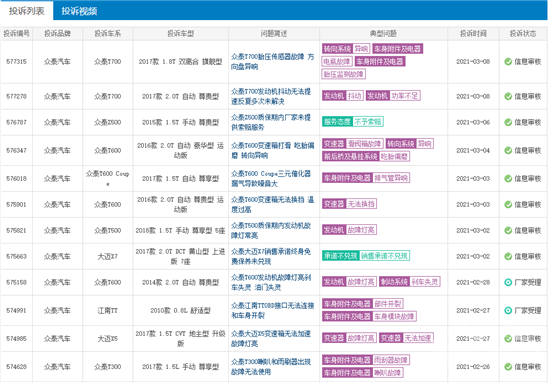The height and width of the screenshot is (383, 550).
Task: Click green check icon for complaint 574628
Action: [x=508, y=367]
